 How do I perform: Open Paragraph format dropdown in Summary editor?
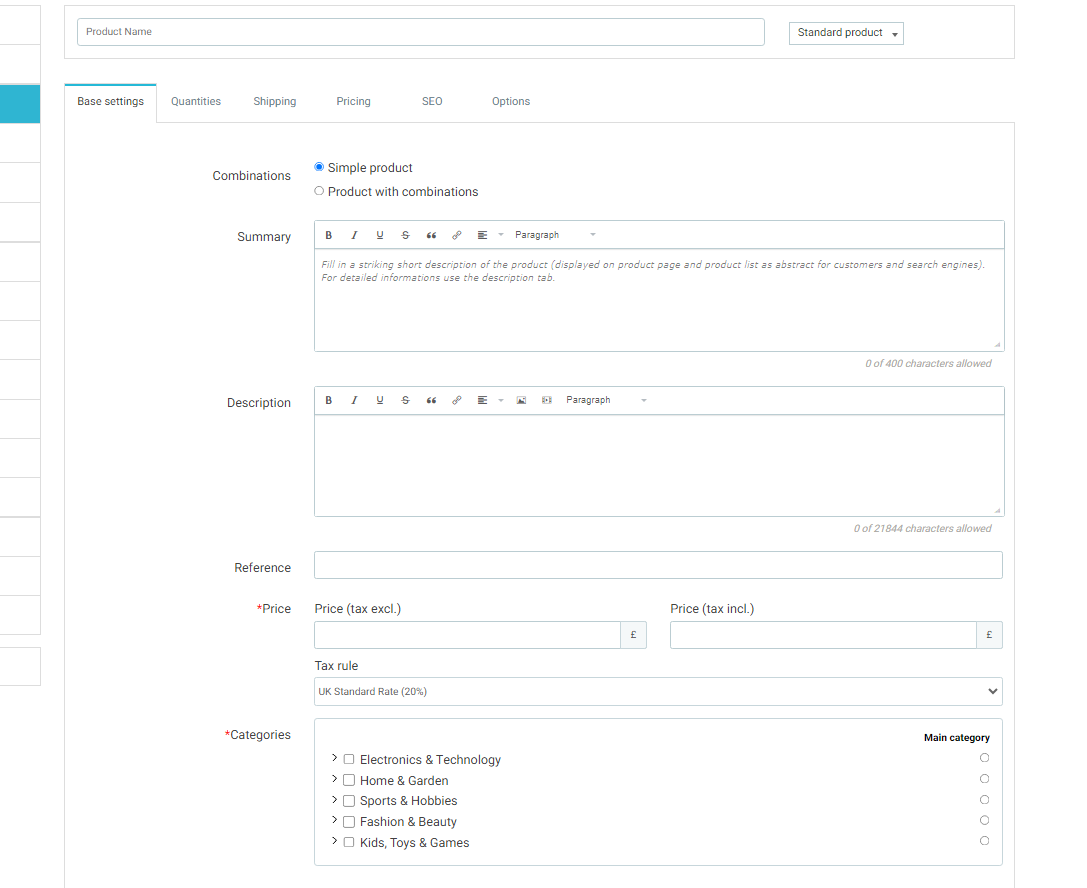[555, 235]
